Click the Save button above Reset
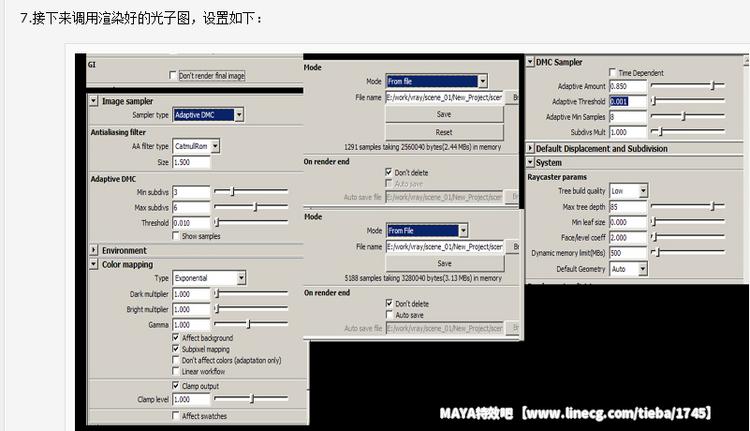Image resolution: width=750 pixels, height=431 pixels. point(444,114)
